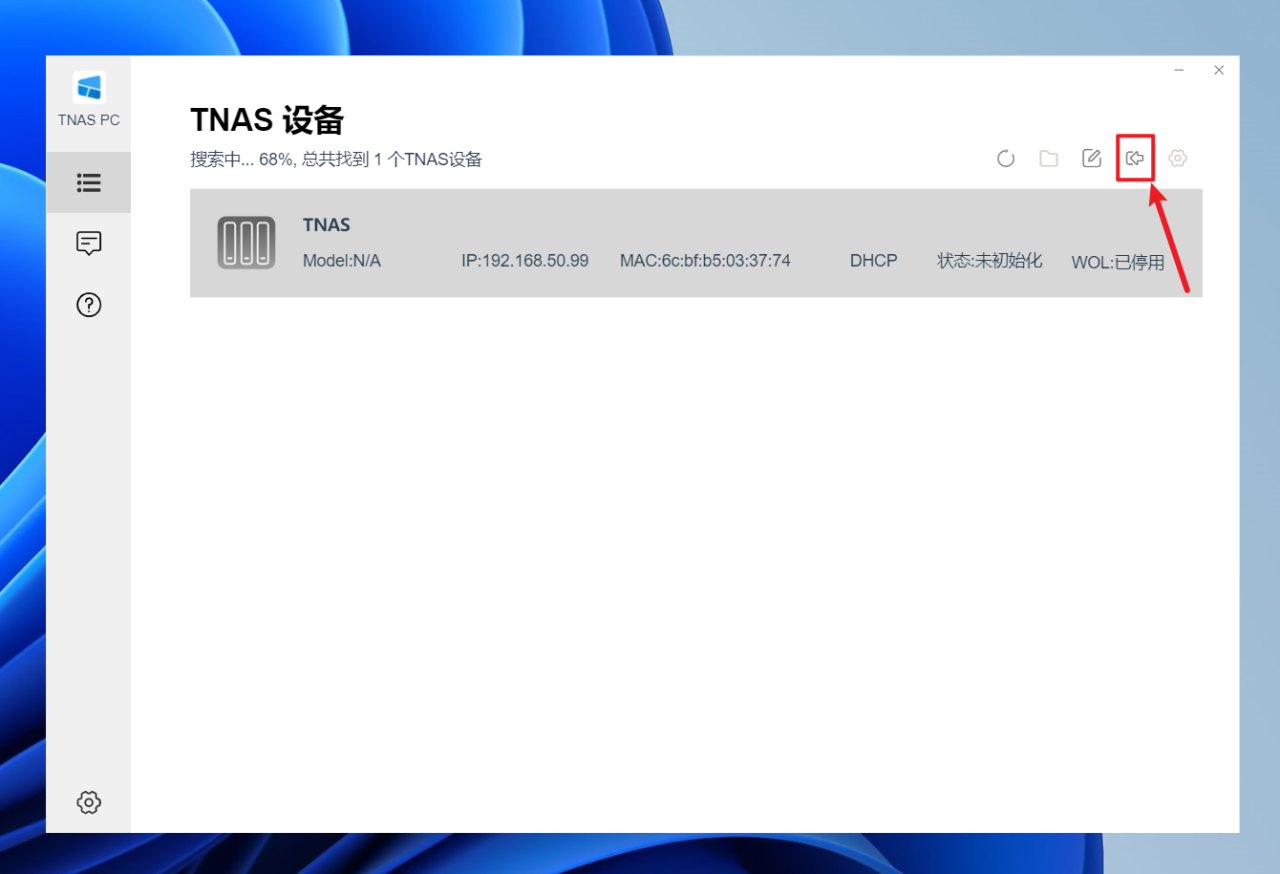Click the folder icon in the toolbar

pos(1049,158)
